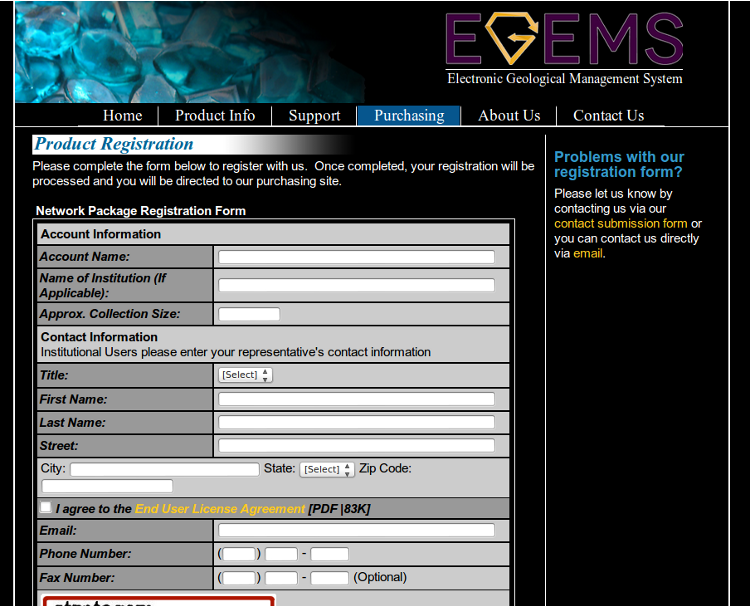Viewport: 750px width, 606px height.
Task: Open the Home menu item
Action: pos(122,116)
